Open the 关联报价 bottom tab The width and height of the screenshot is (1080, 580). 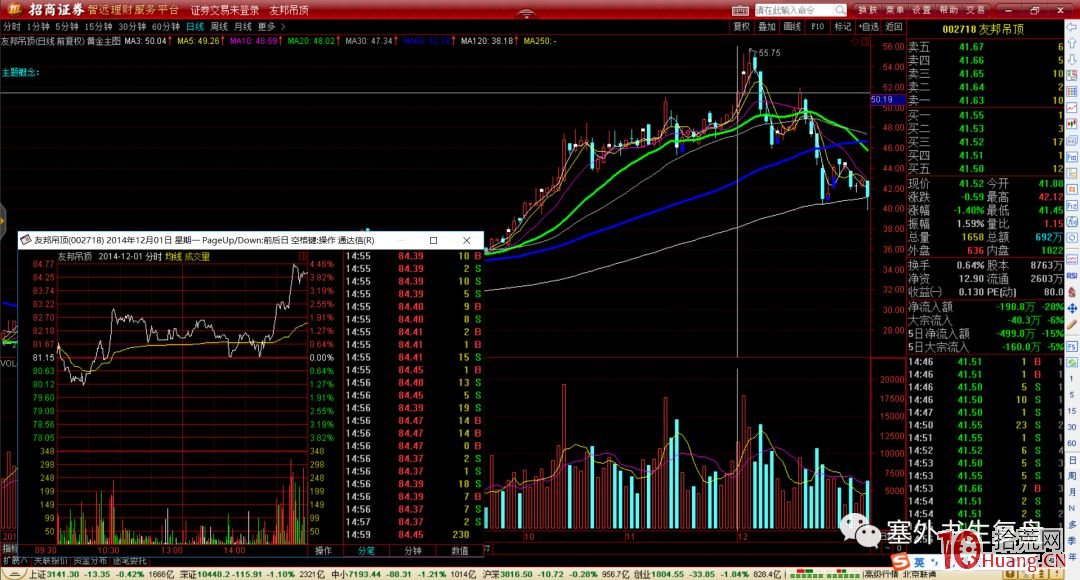click(50, 561)
